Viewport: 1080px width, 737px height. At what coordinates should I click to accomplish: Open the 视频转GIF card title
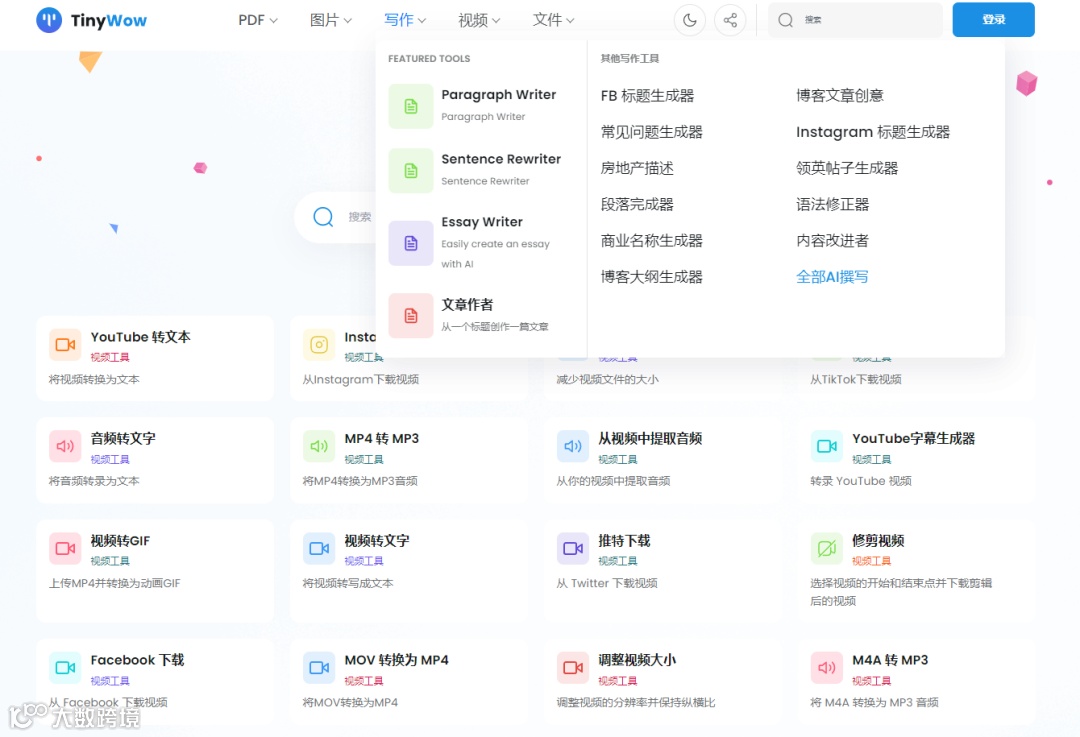pyautogui.click(x=121, y=541)
